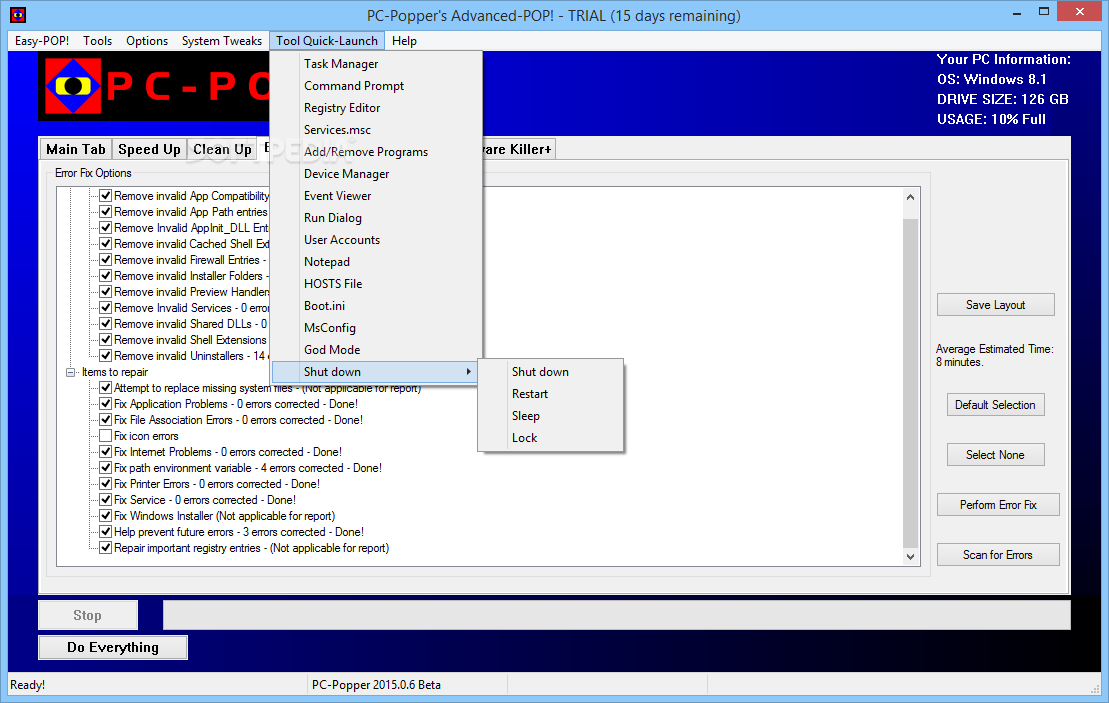Choose Sleep in the submenu
Viewport: 1109px width, 703px height.
[550, 415]
